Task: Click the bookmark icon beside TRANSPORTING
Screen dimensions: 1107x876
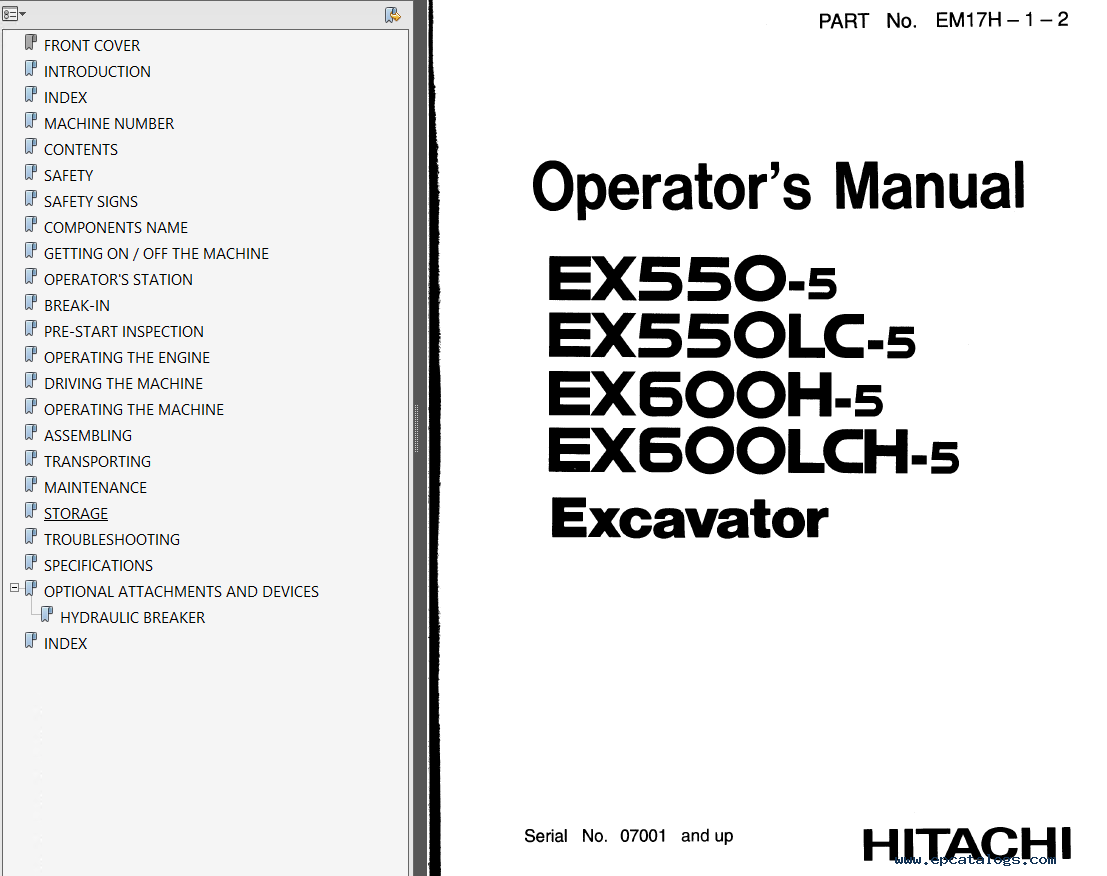Action: 30,459
